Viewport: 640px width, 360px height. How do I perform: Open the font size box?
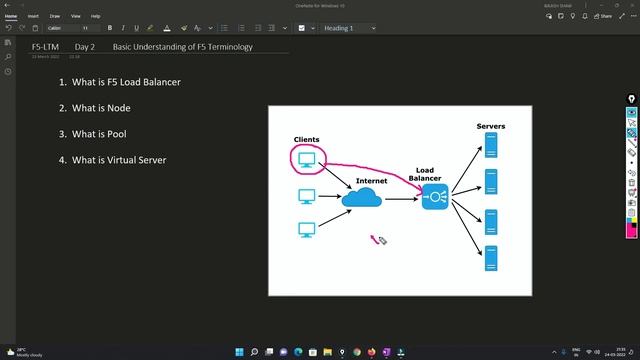pyautogui.click(x=90, y=28)
